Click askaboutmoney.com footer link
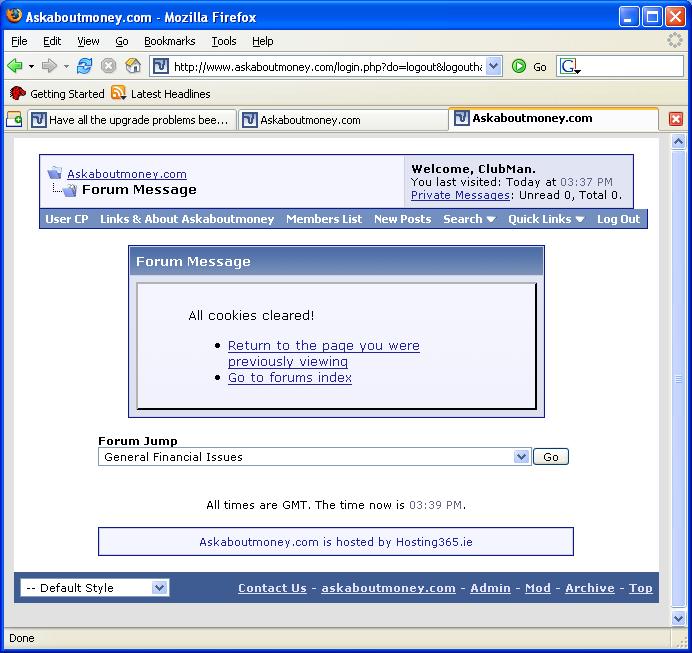Screen dimensions: 692x653 [388, 588]
